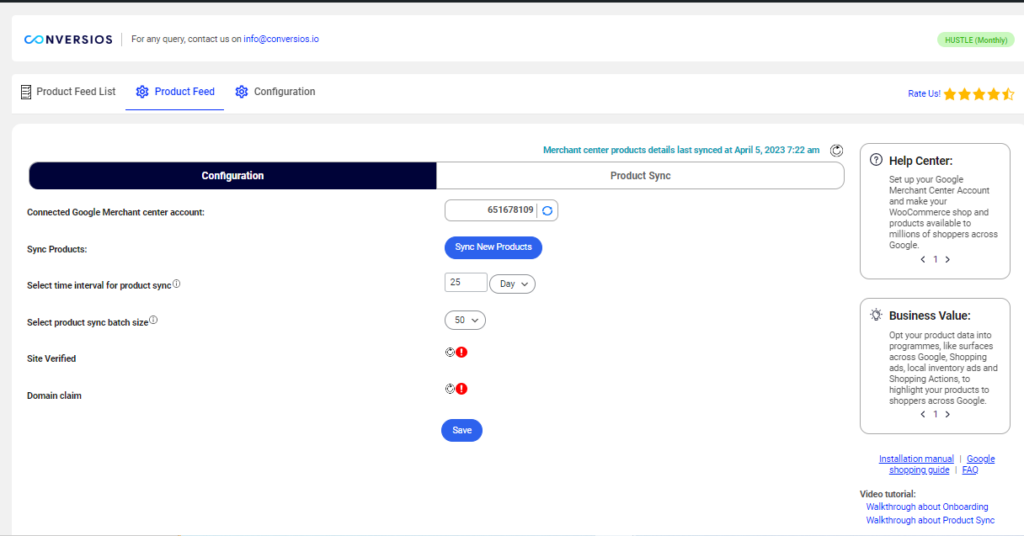Refresh merchant center sync details icon

point(836,151)
